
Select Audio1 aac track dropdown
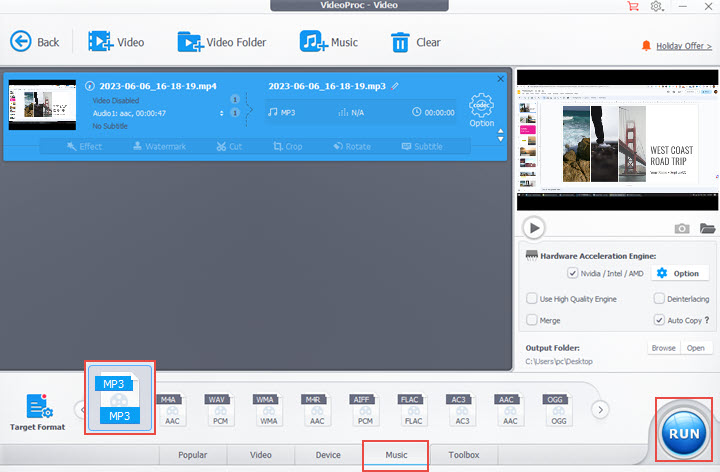222,113
